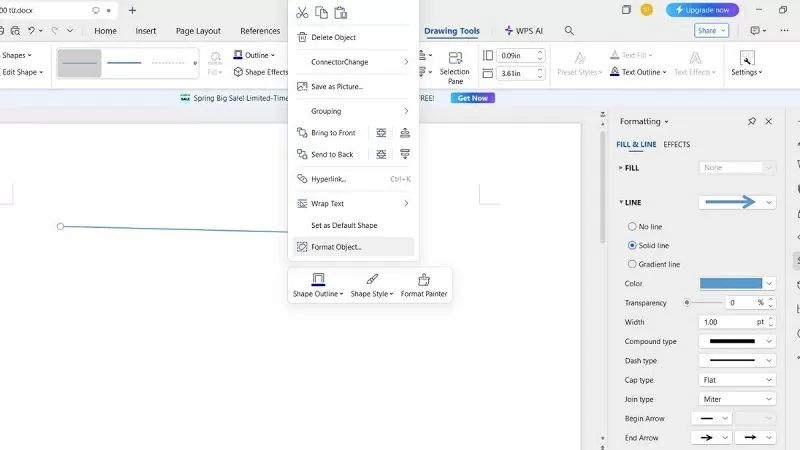Switch to the EFFECTS tab
This screenshot has height=450, width=800.
point(676,145)
